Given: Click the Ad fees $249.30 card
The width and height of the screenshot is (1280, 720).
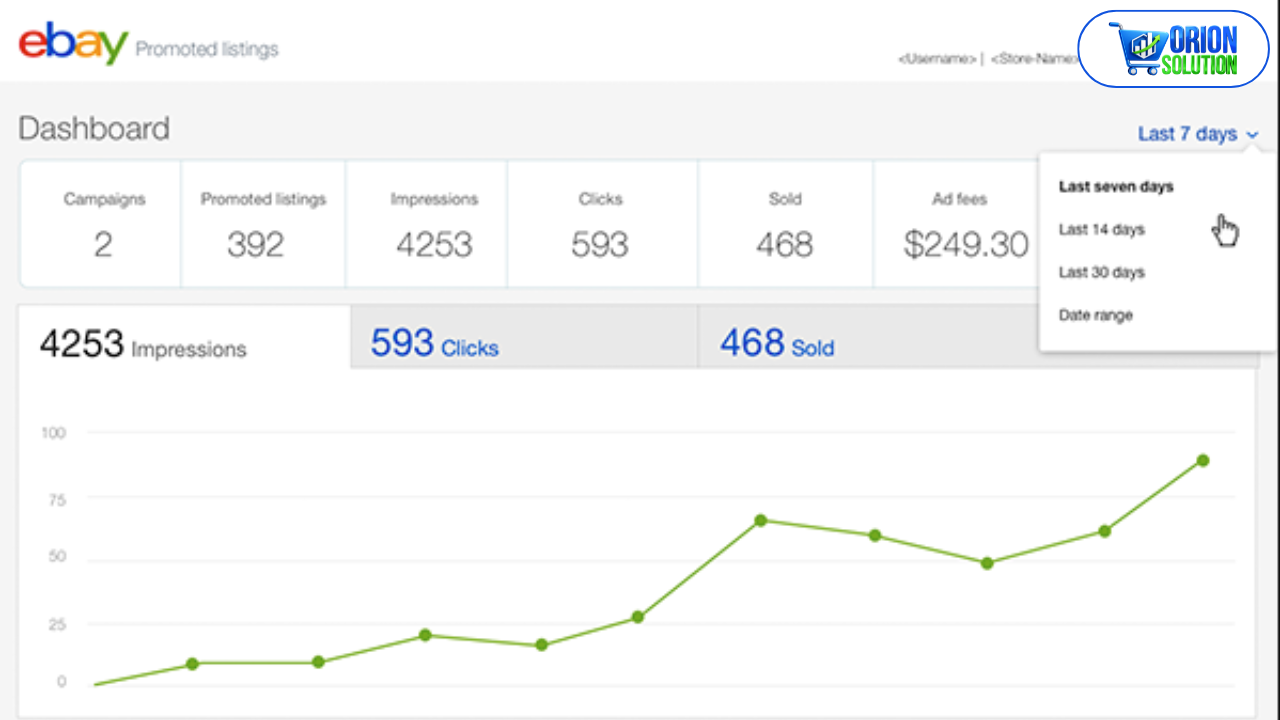Looking at the screenshot, I should coord(958,224).
